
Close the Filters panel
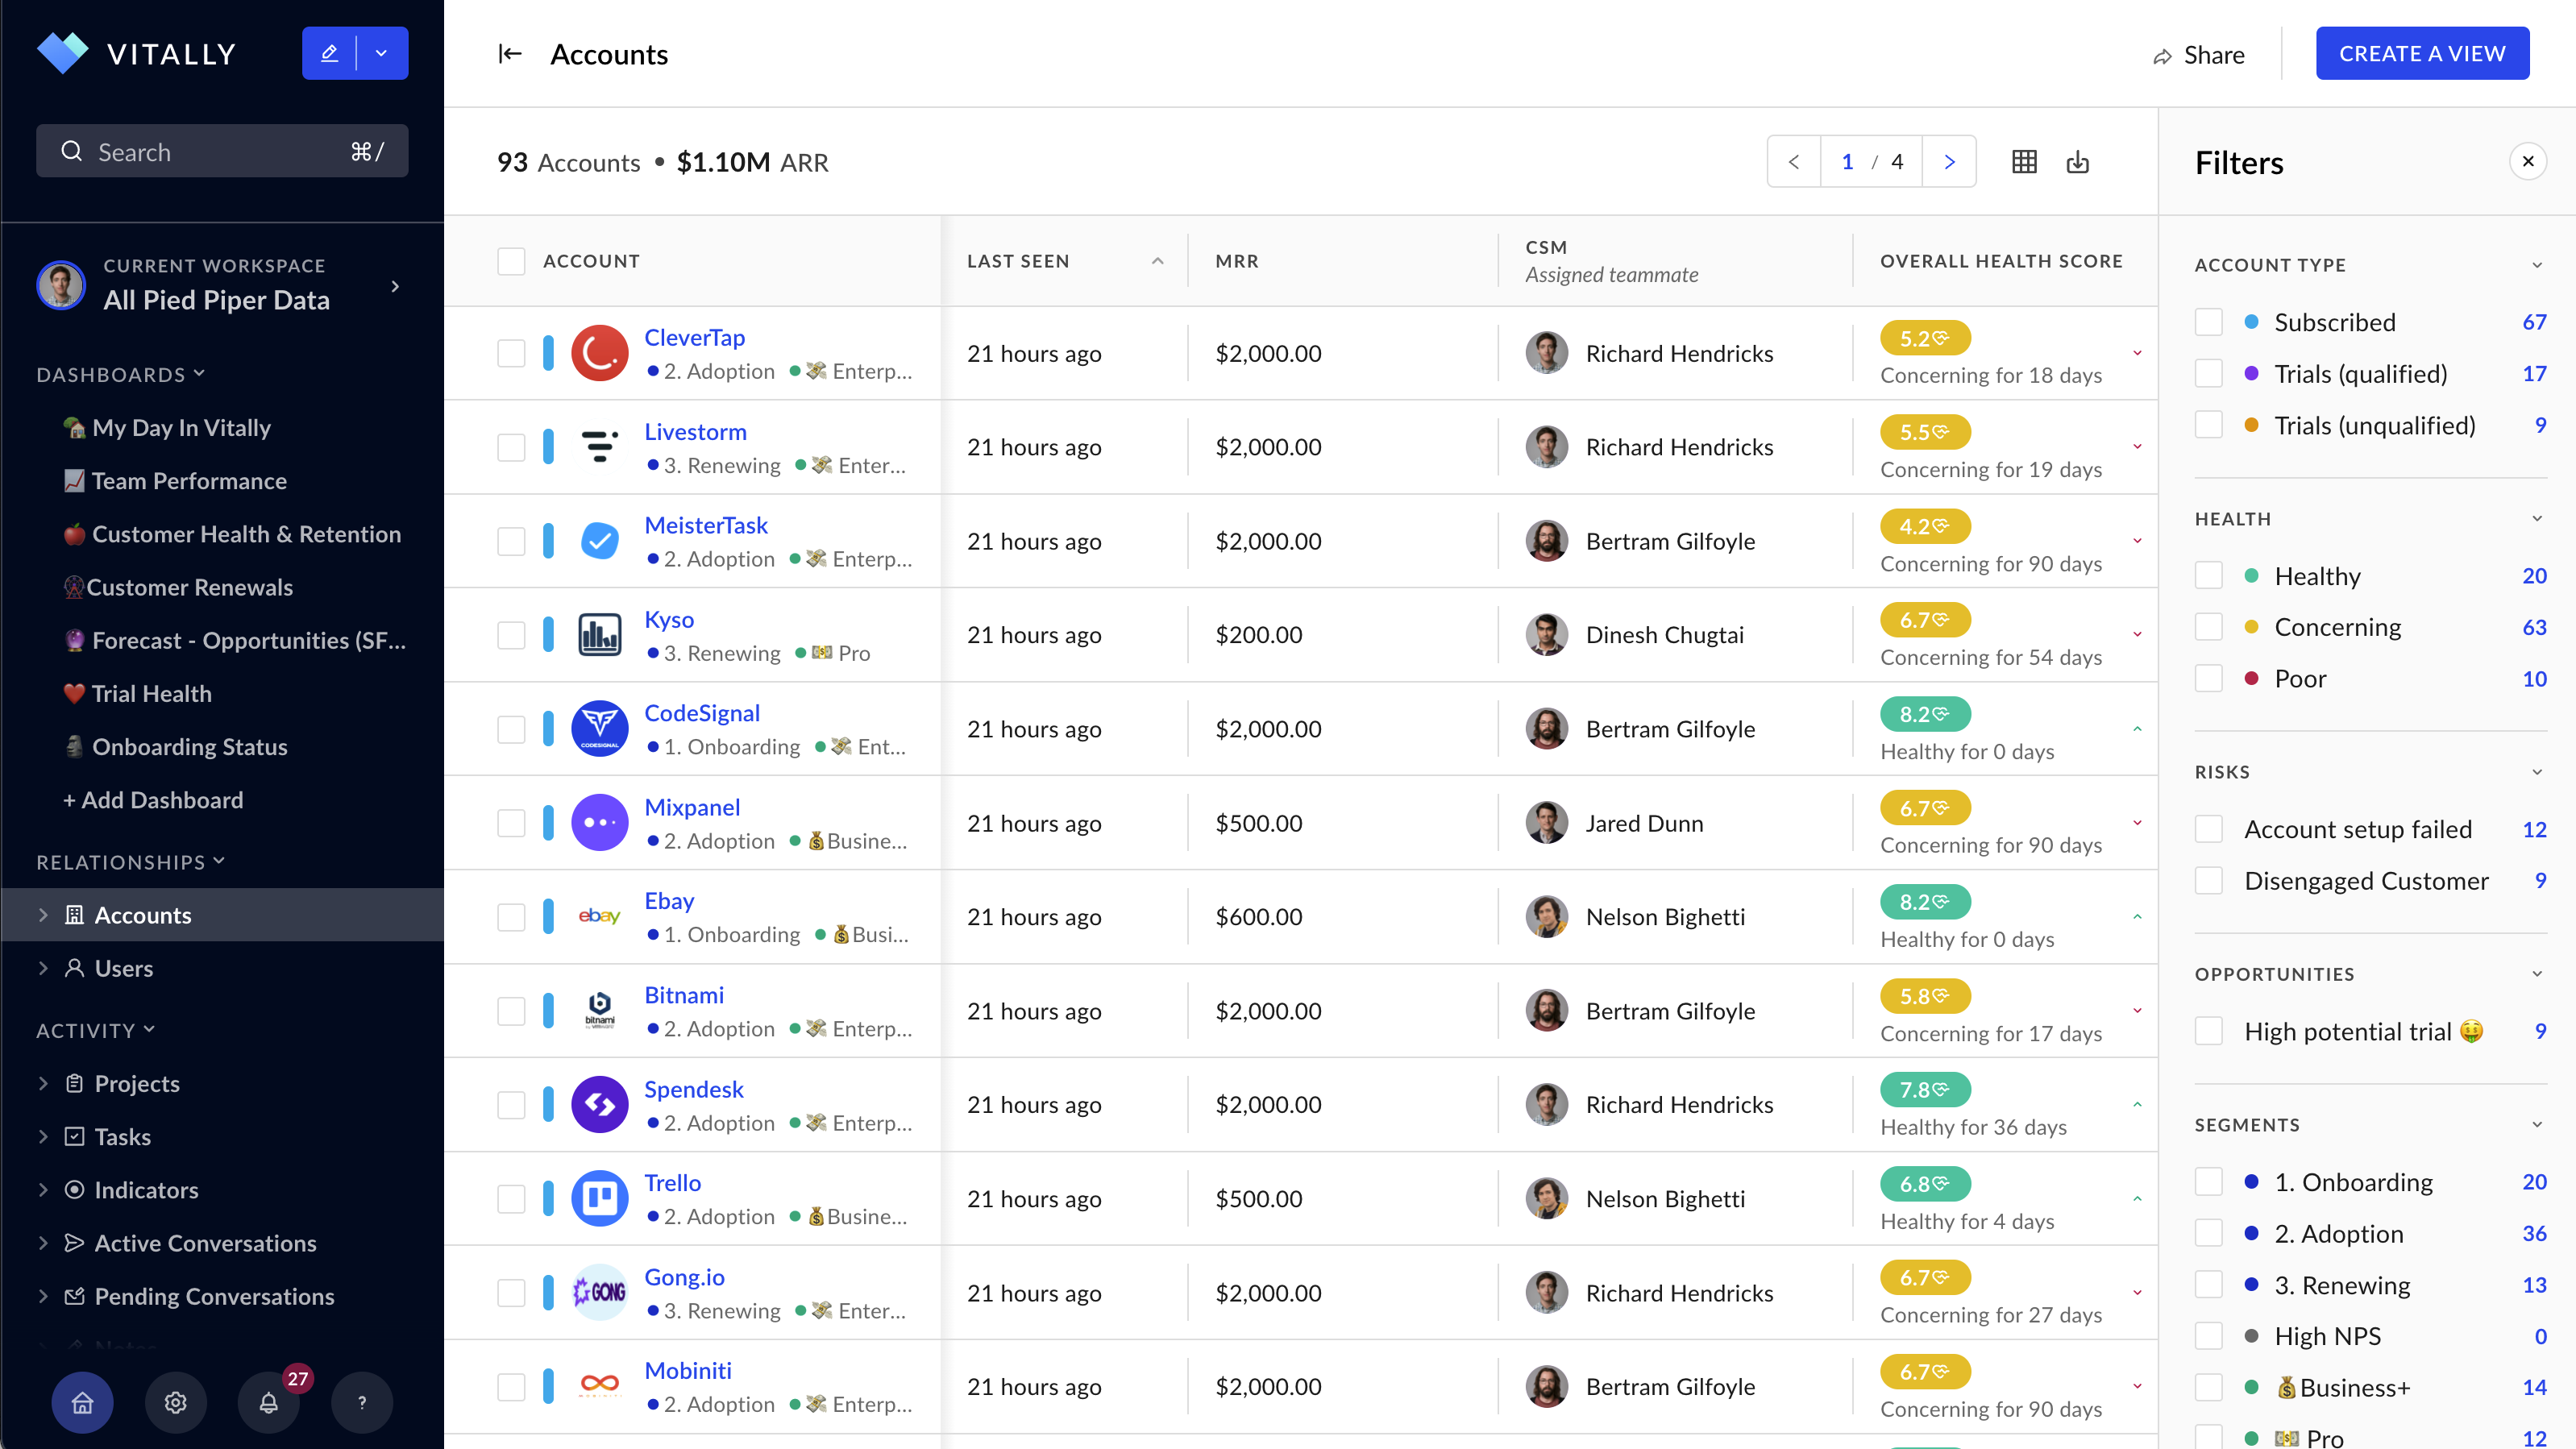tap(2528, 162)
